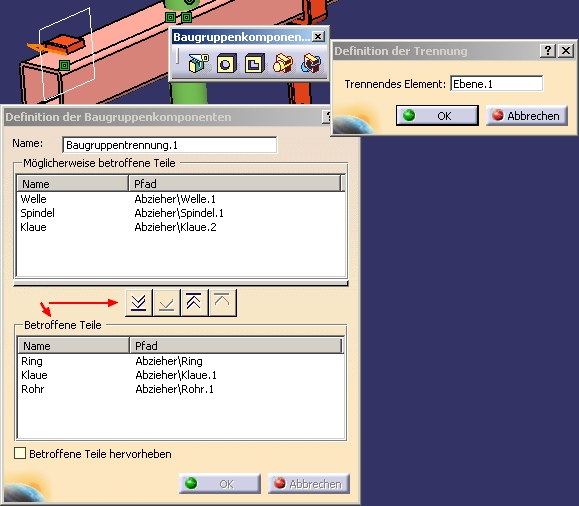The image size is (579, 506).
Task: Select the assembly Add icon
Action: click(283, 64)
